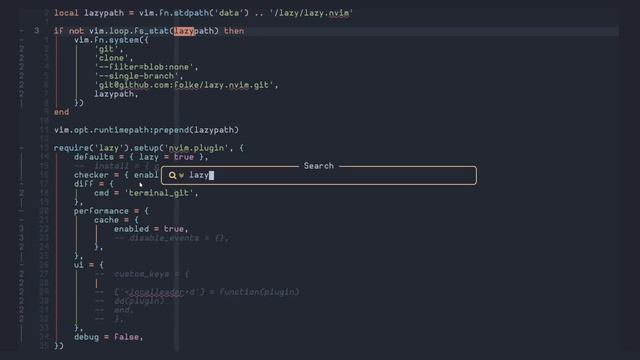640x360 pixels.
Task: Click the 'then' keyword on current line
Action: pyautogui.click(x=234, y=31)
